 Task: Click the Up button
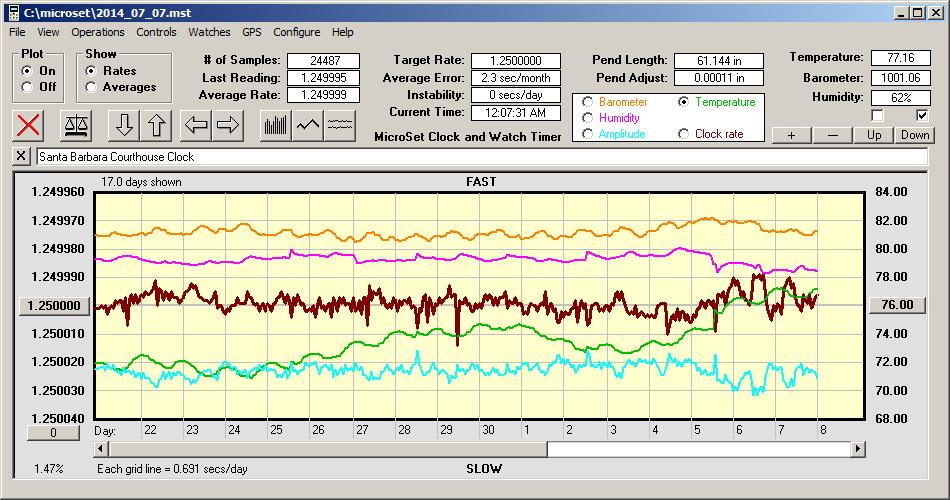pos(874,135)
